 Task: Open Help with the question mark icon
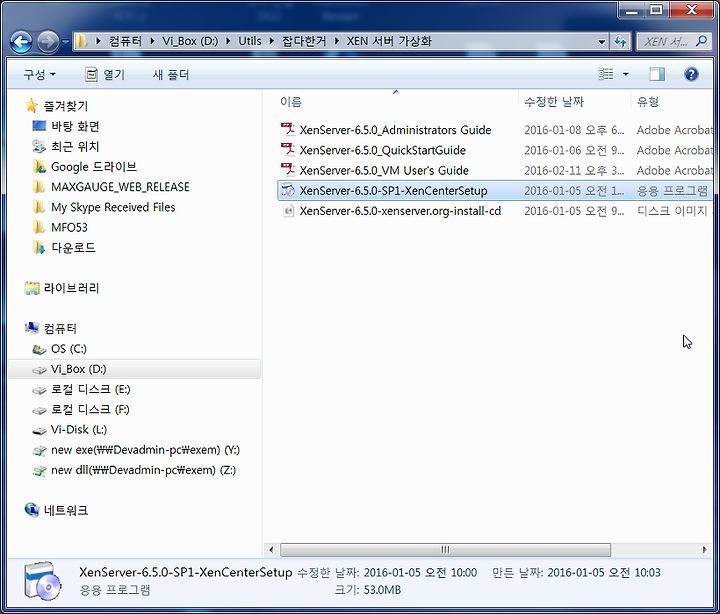pos(691,74)
